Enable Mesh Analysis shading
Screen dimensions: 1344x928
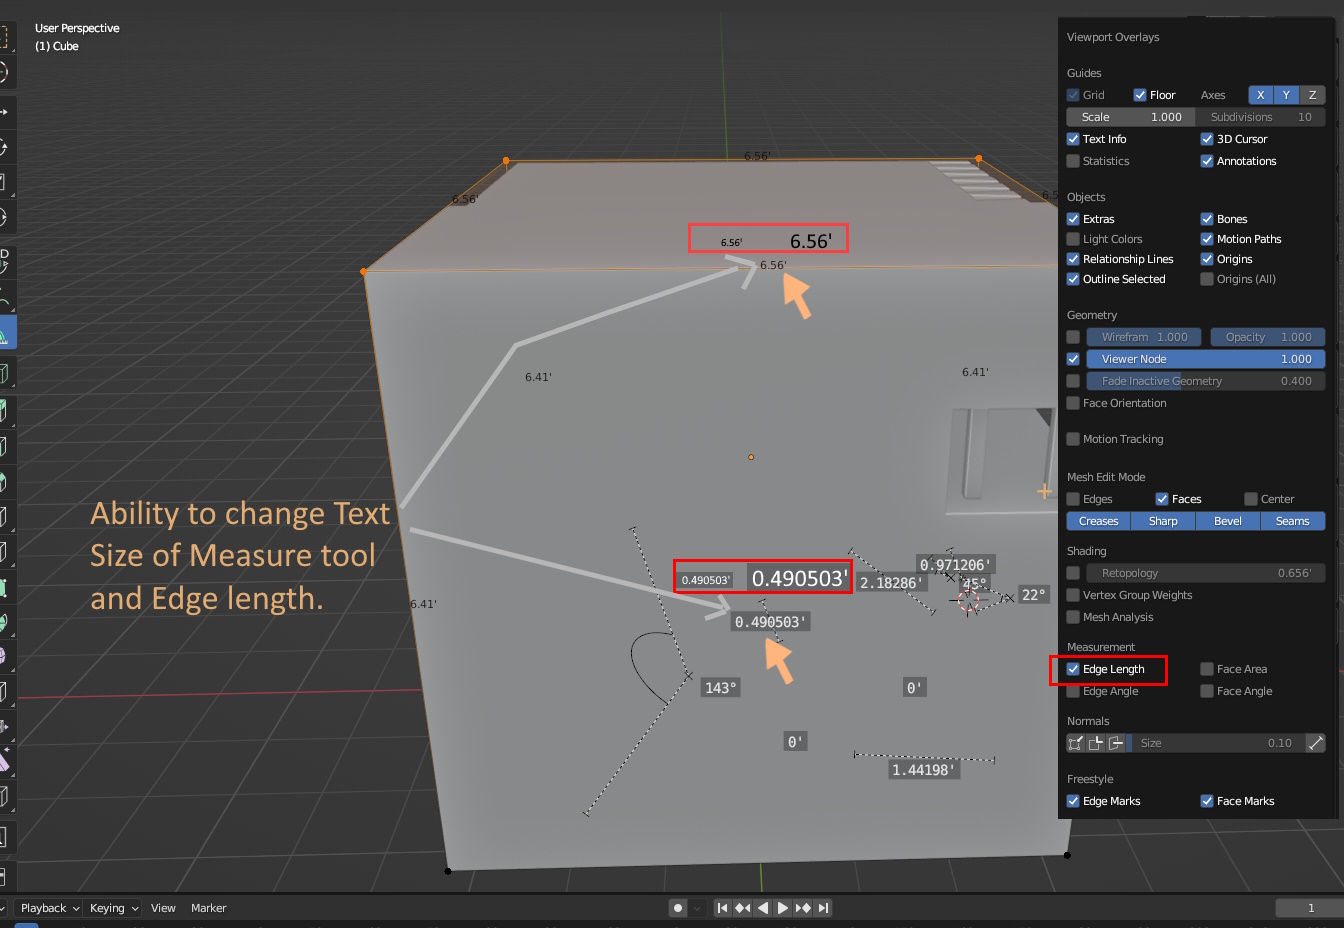click(x=1073, y=617)
